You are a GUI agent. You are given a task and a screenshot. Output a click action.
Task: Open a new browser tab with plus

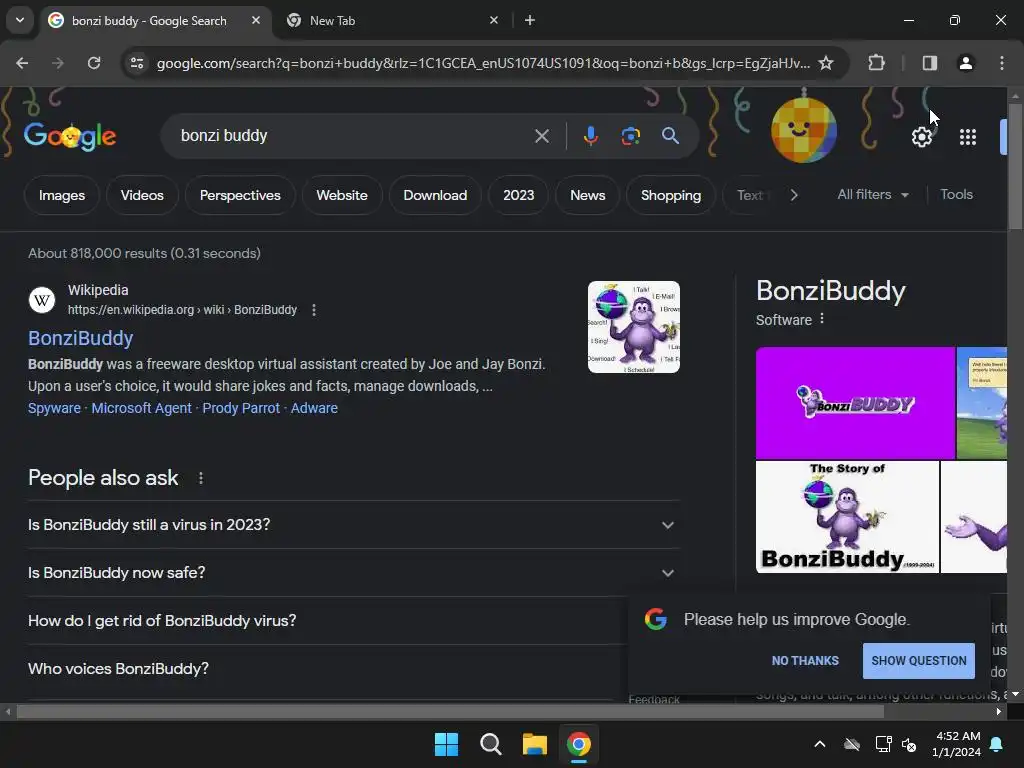(x=530, y=20)
